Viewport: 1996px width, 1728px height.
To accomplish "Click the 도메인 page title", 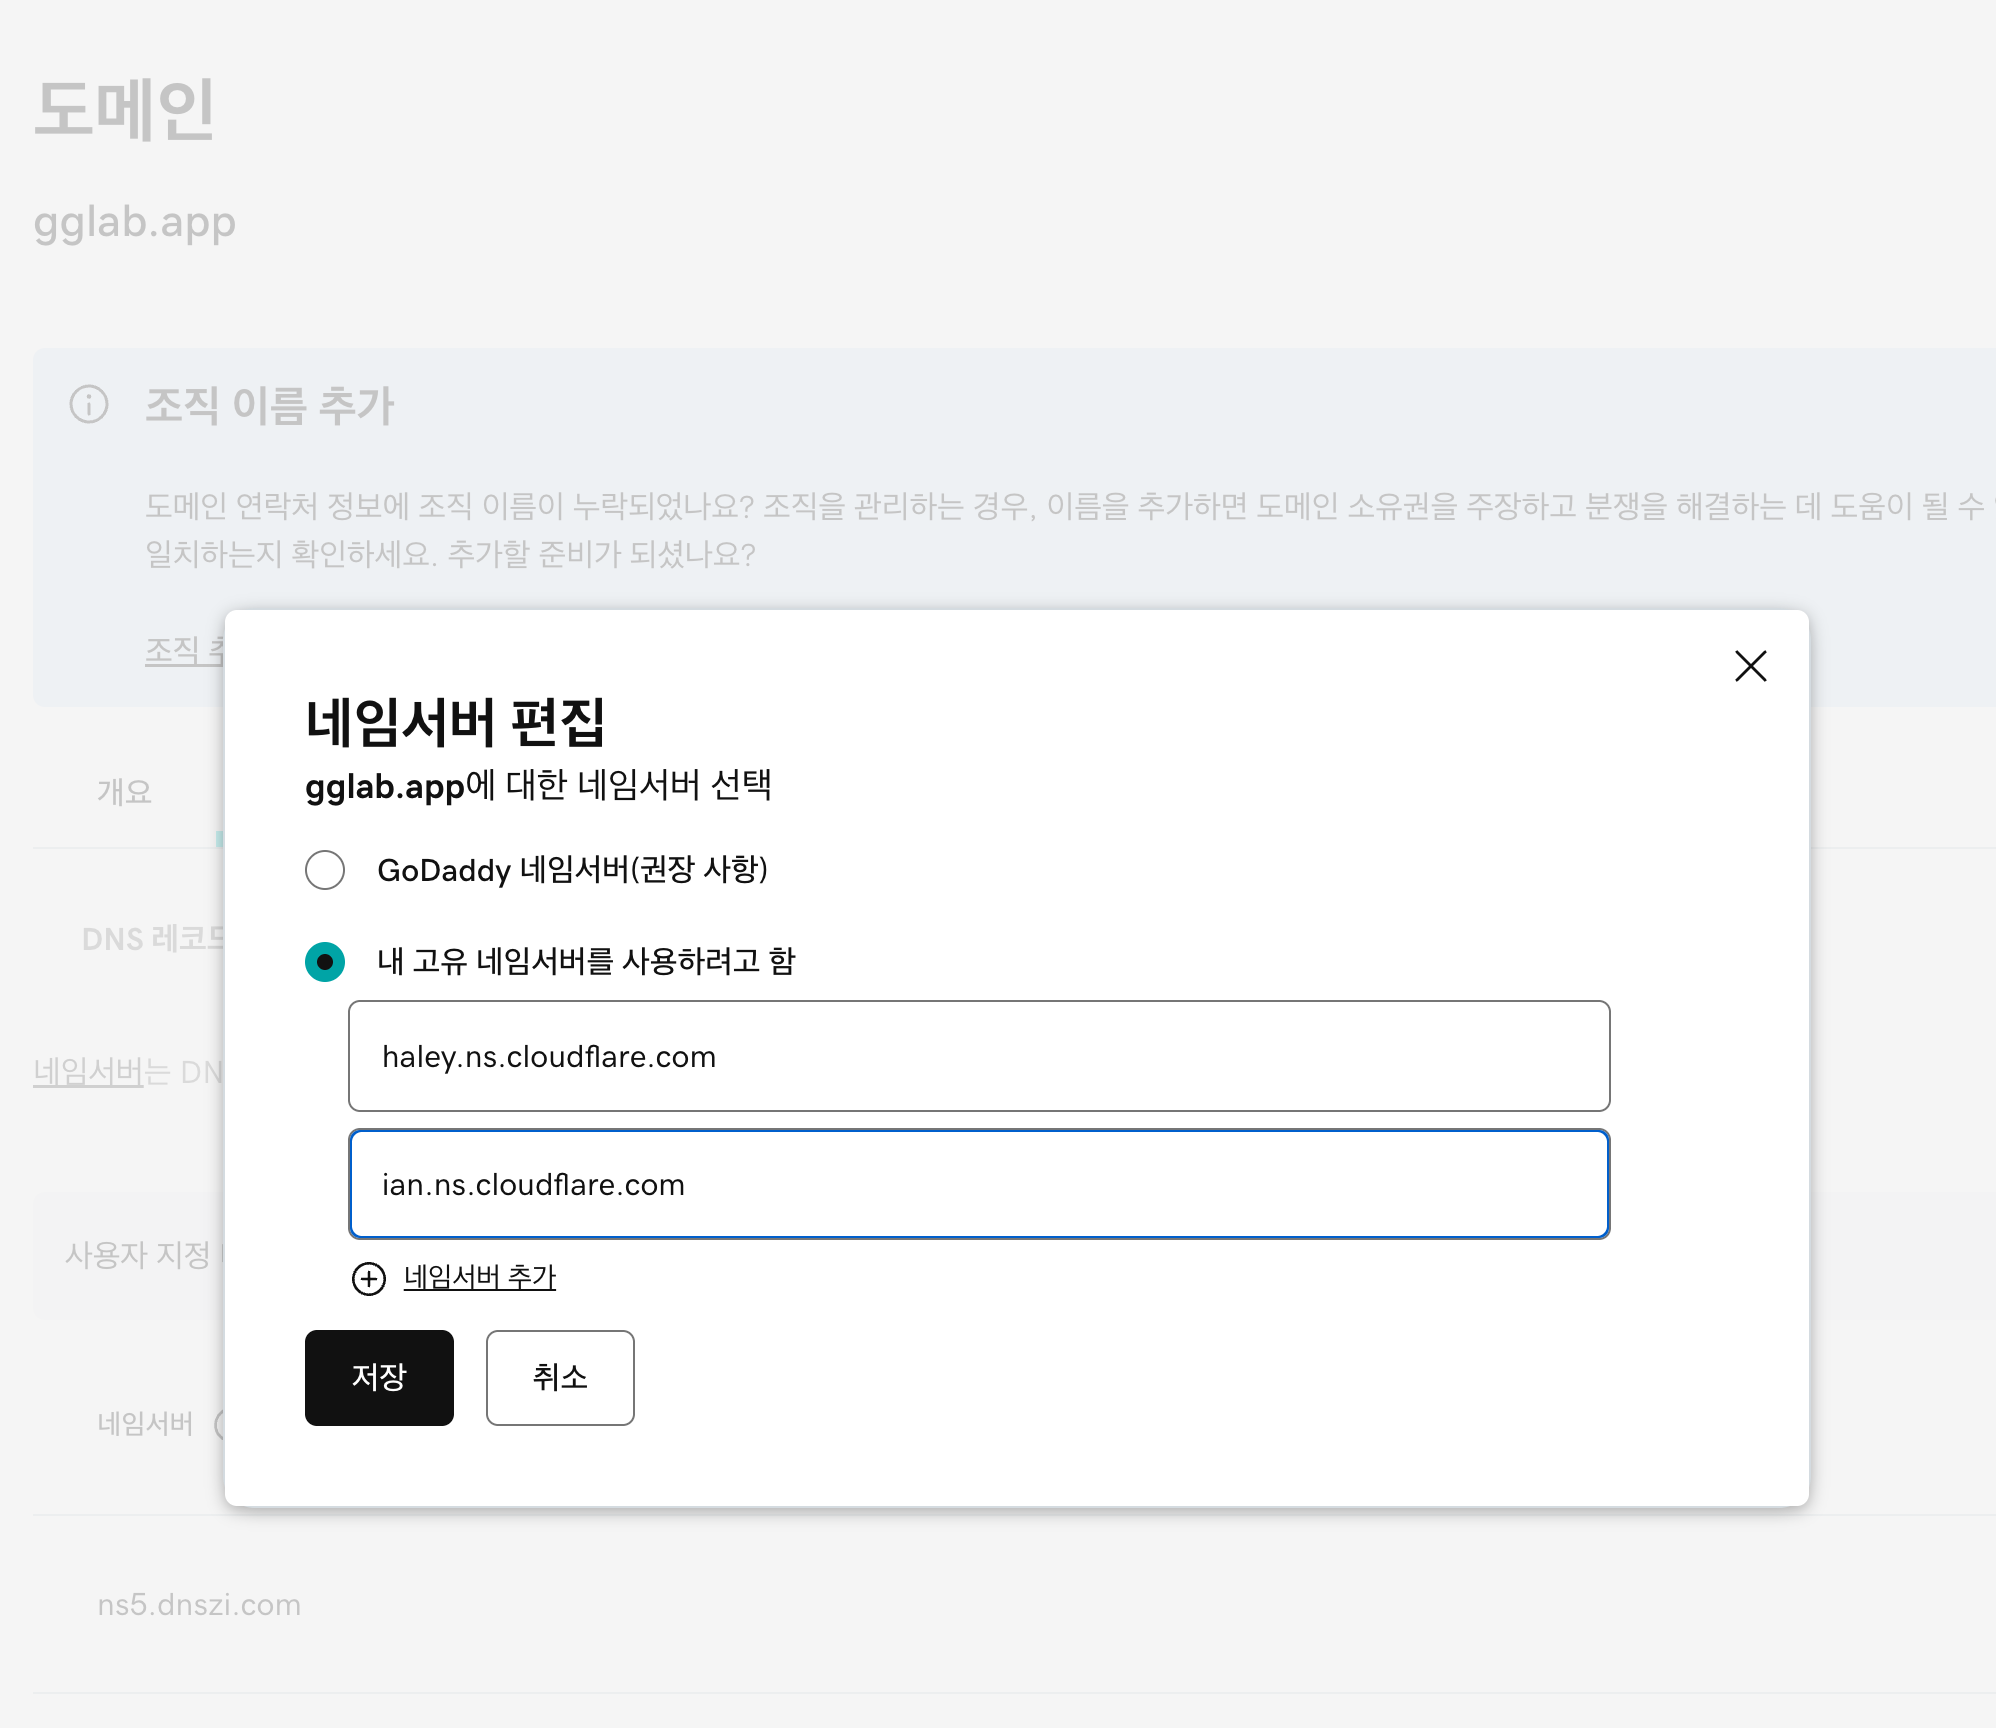I will pos(124,109).
